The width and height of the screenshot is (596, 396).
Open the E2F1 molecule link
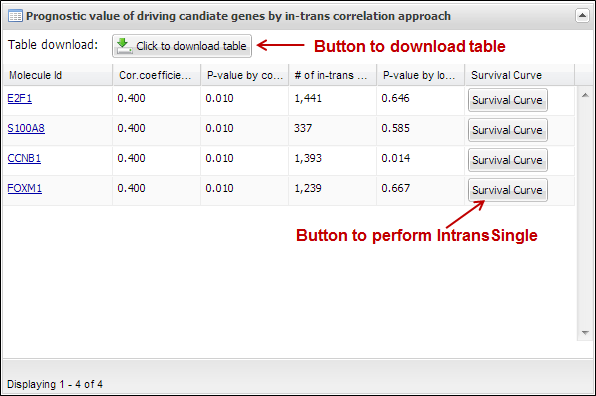coord(20,98)
